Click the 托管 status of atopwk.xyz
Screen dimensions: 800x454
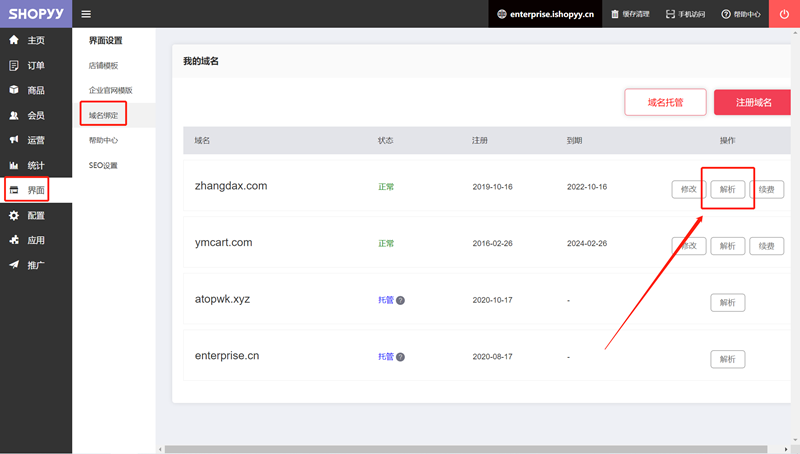click(386, 300)
